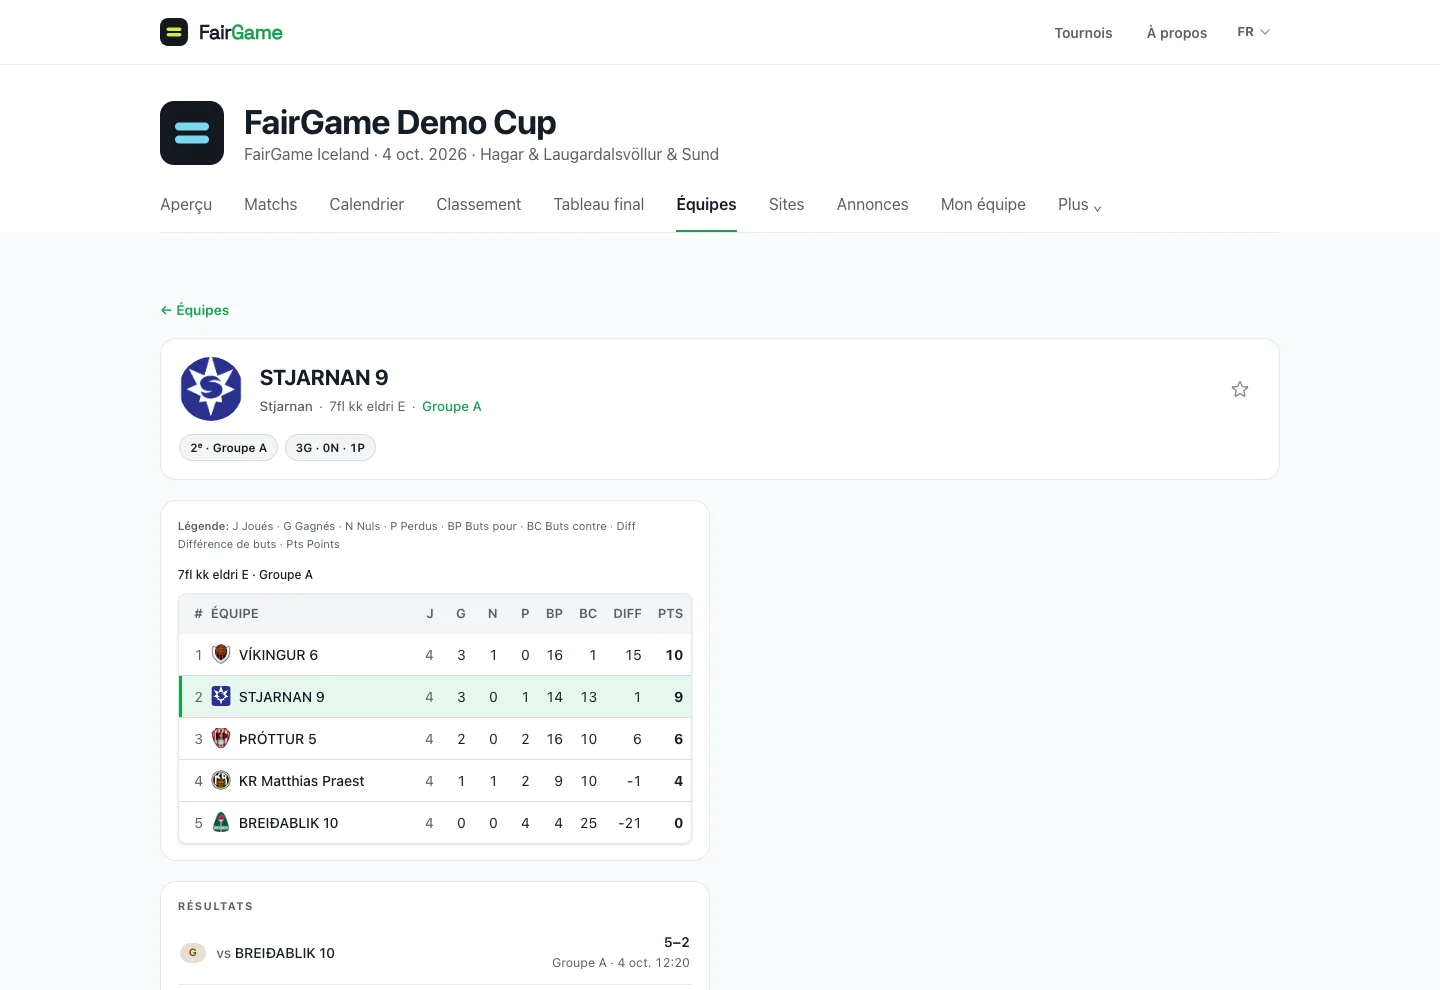Favorite STJARNAN 9 with the star icon
The width and height of the screenshot is (1440, 990).
click(x=1240, y=390)
